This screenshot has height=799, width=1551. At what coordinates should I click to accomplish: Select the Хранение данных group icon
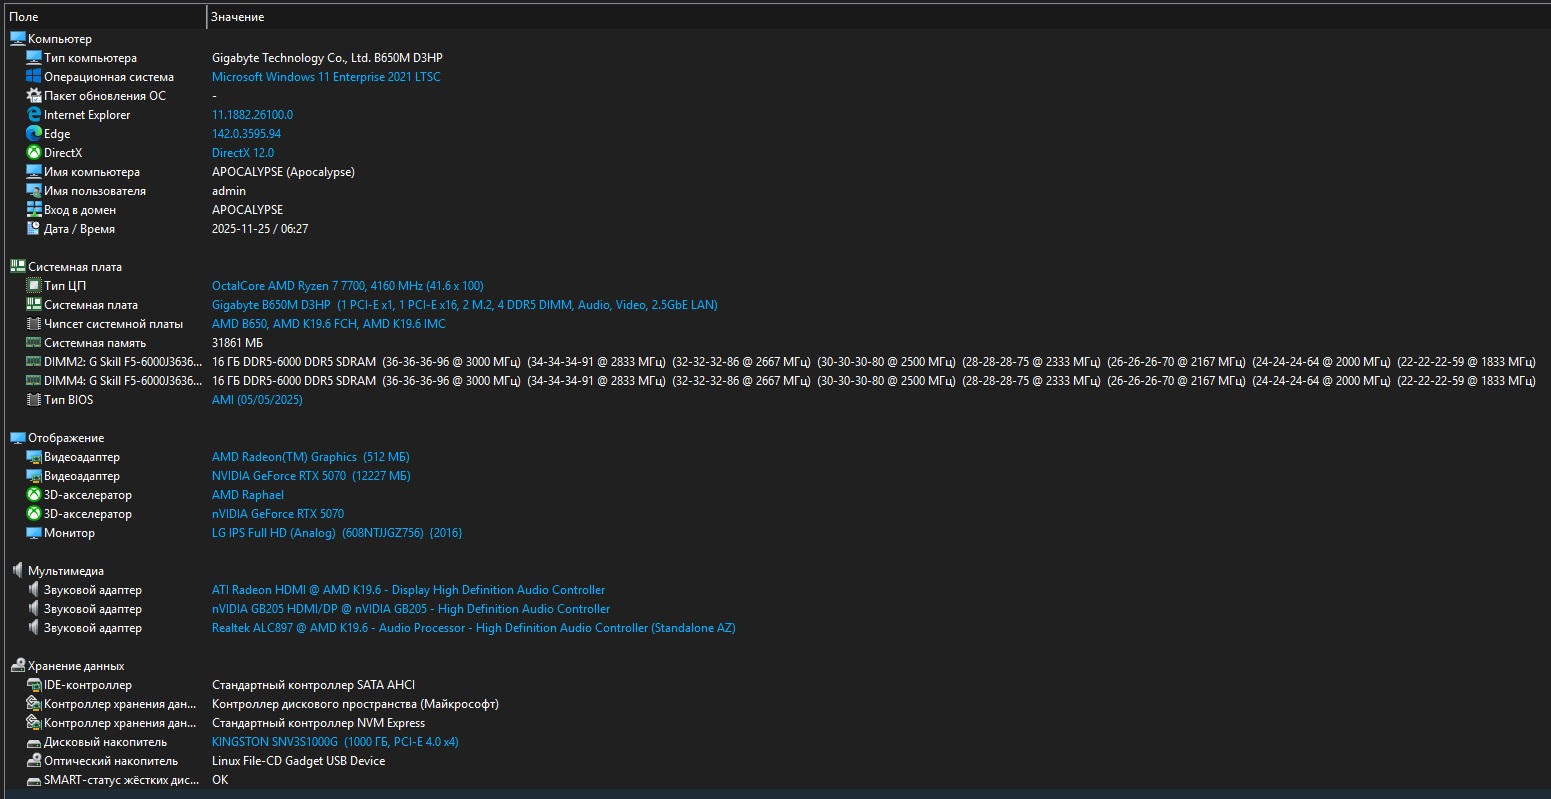tap(17, 666)
